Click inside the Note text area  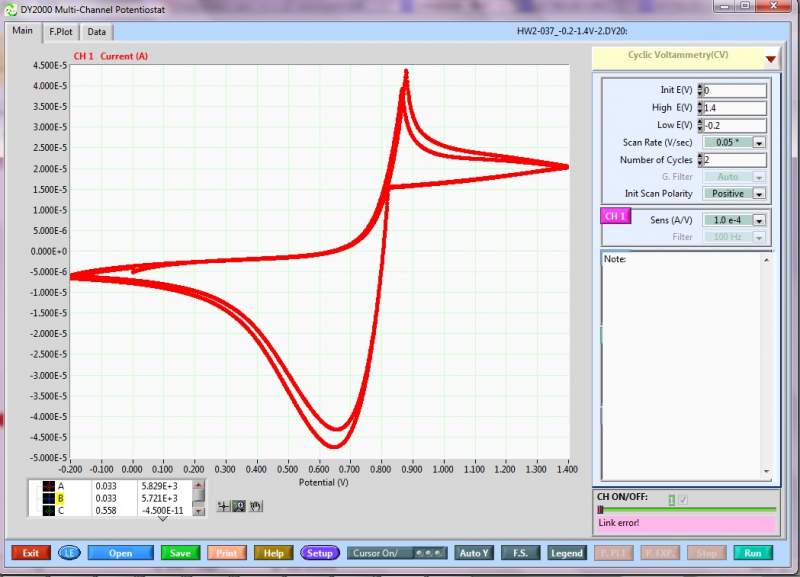tap(682, 365)
